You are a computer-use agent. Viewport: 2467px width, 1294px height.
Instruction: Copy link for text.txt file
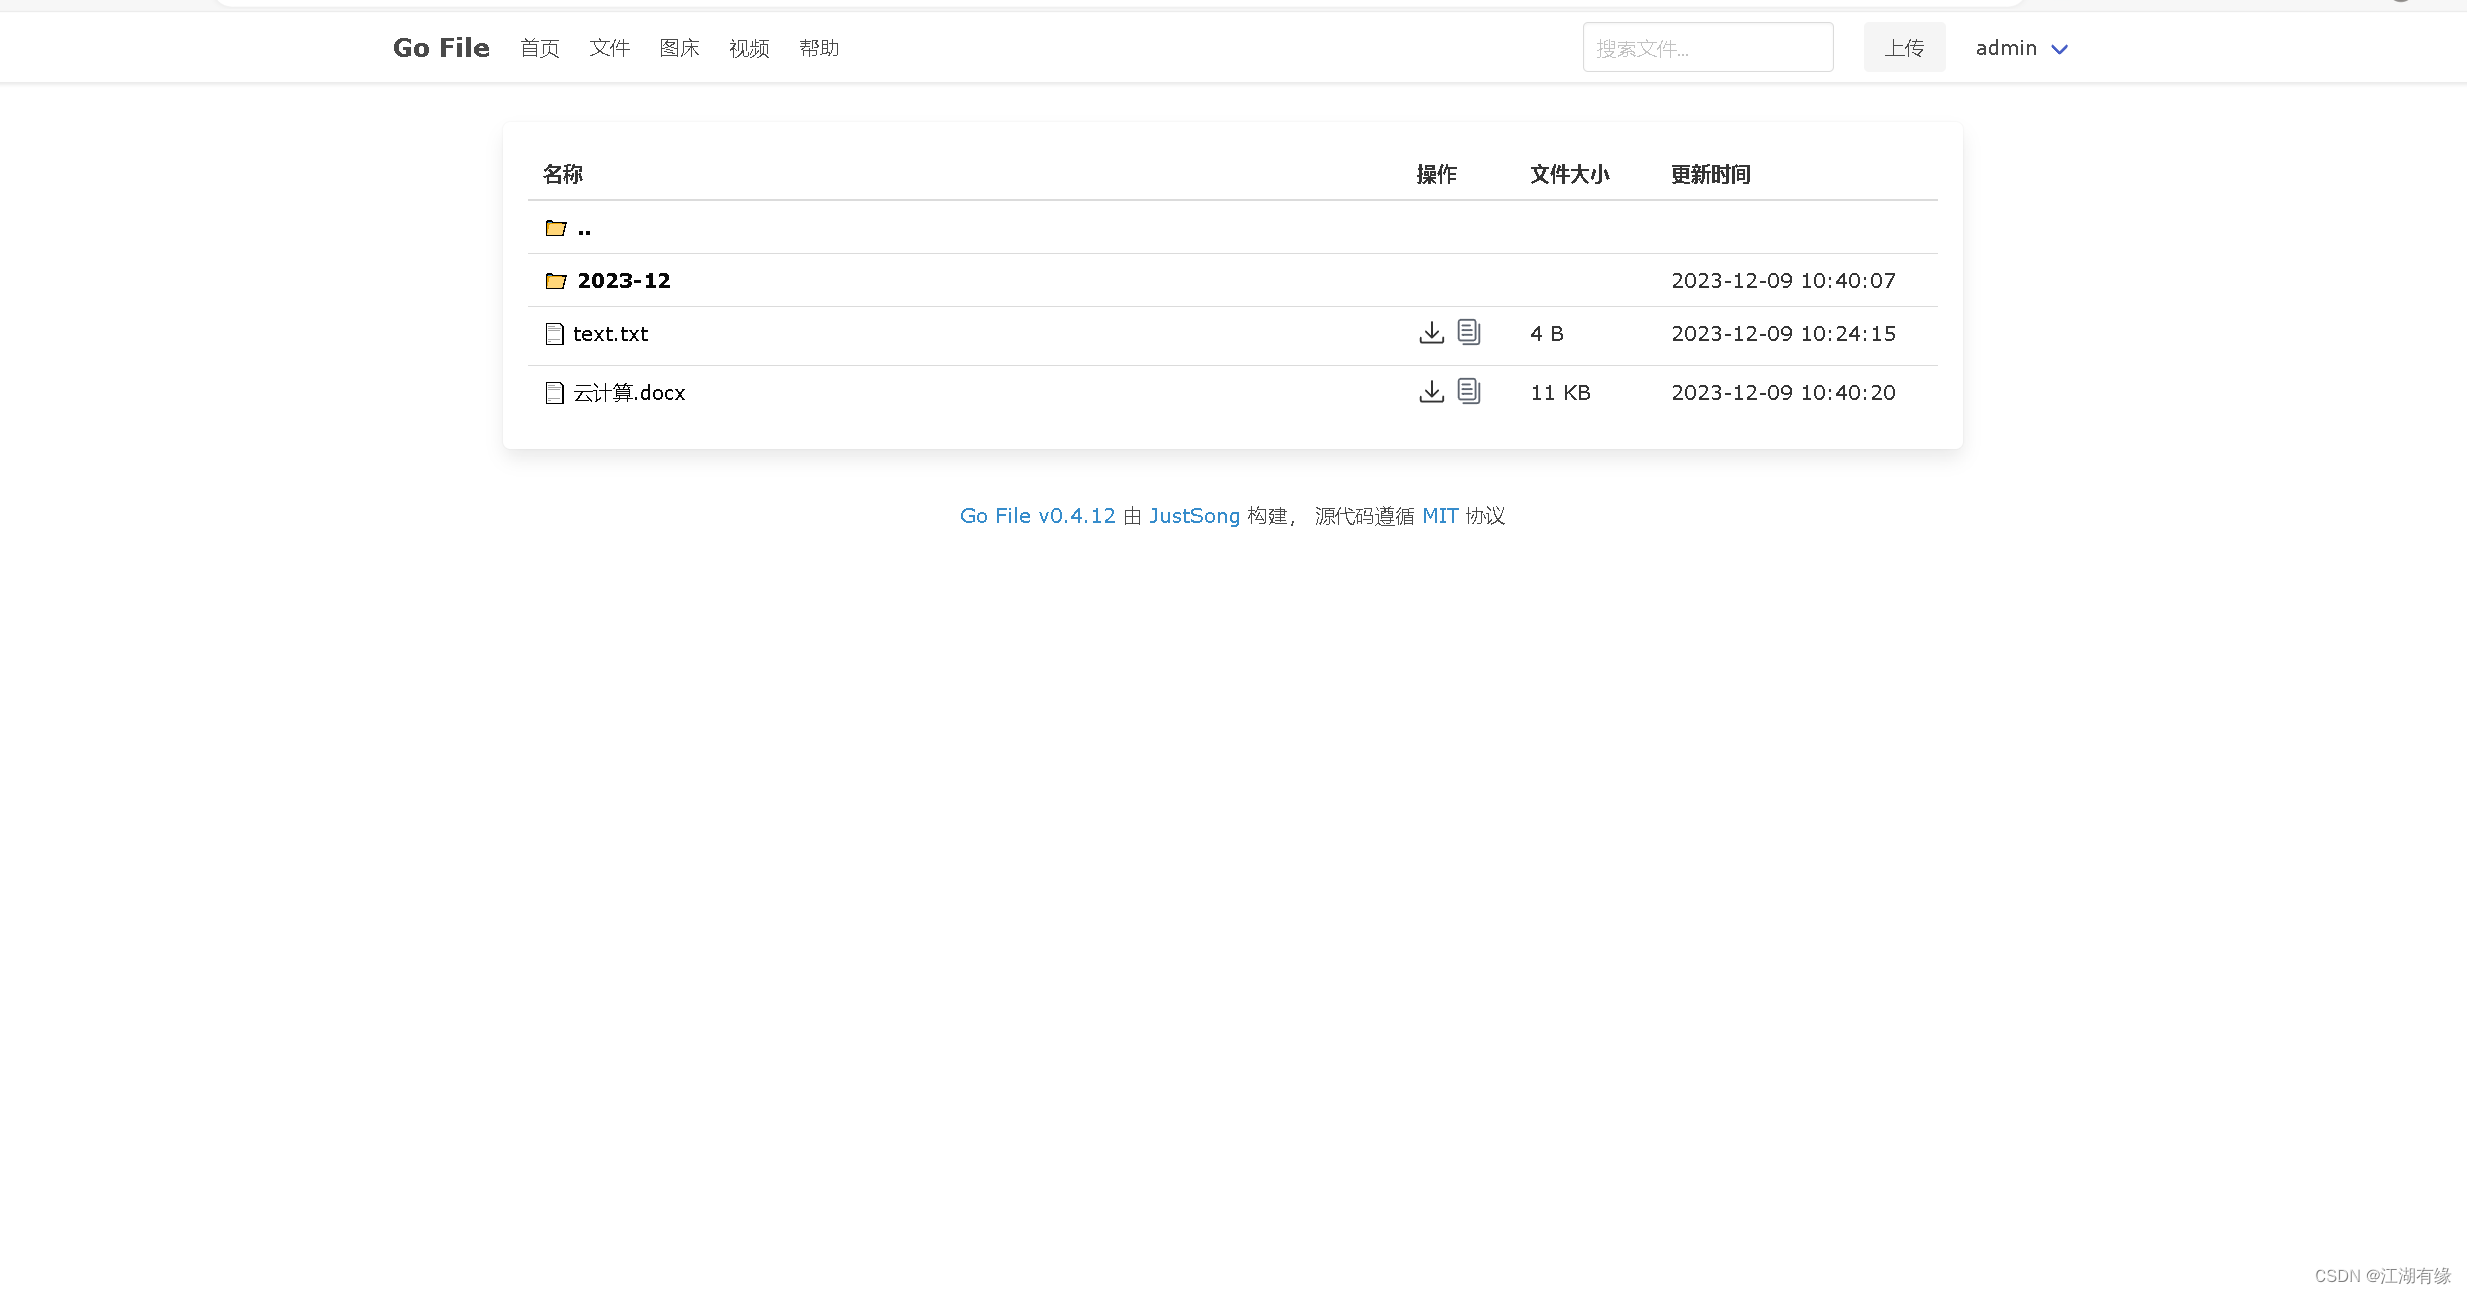click(1468, 332)
